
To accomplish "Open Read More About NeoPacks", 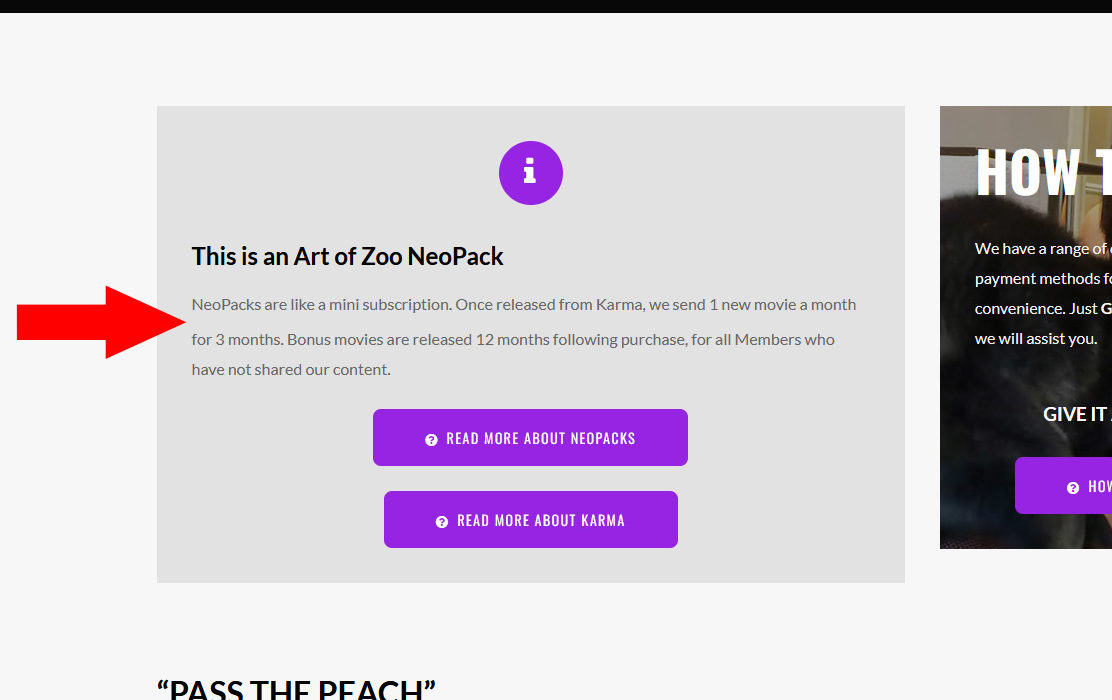I will point(530,437).
